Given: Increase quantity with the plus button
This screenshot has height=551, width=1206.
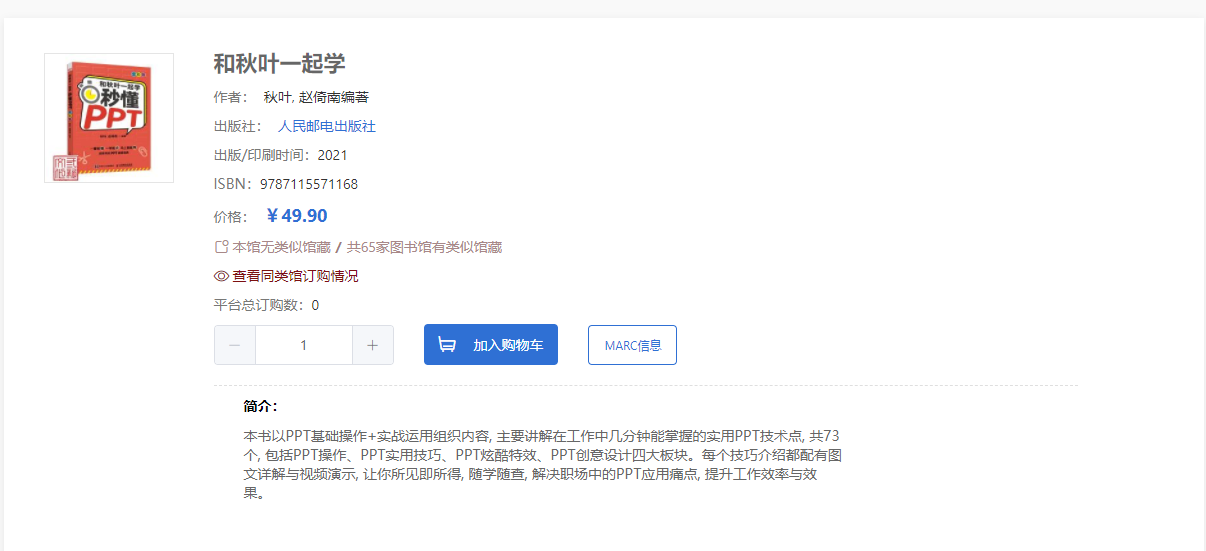Looking at the screenshot, I should pos(373,345).
